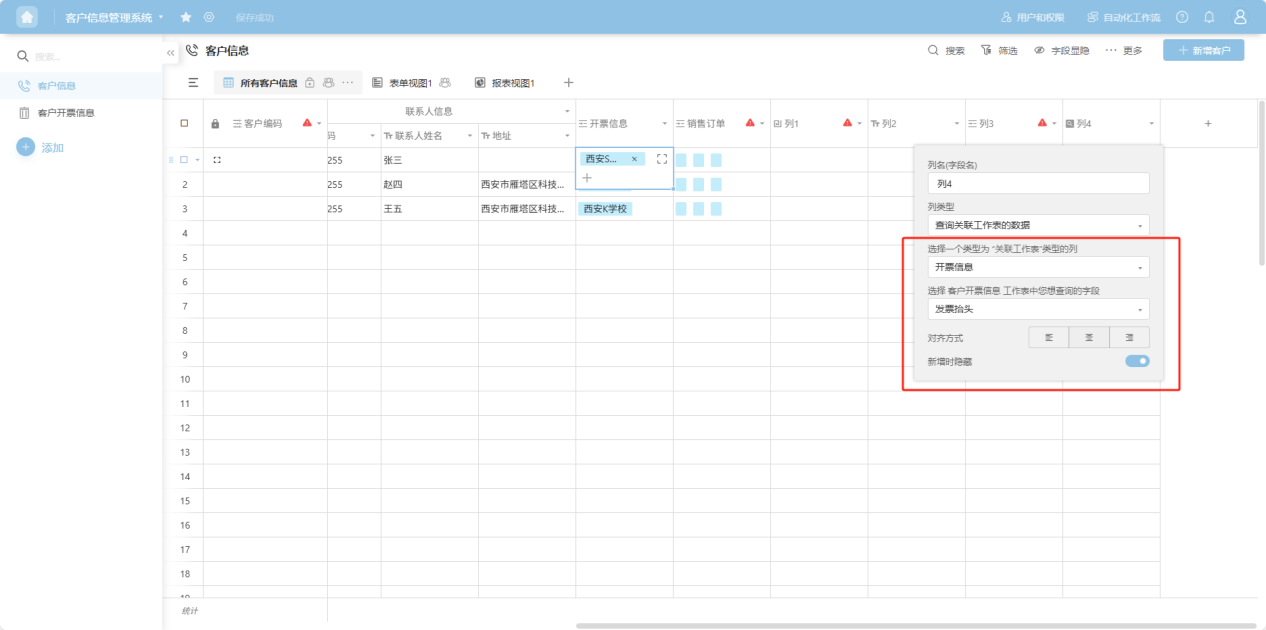The image size is (1266, 630).
Task: Click the plus icon to add view
Action: 569,82
